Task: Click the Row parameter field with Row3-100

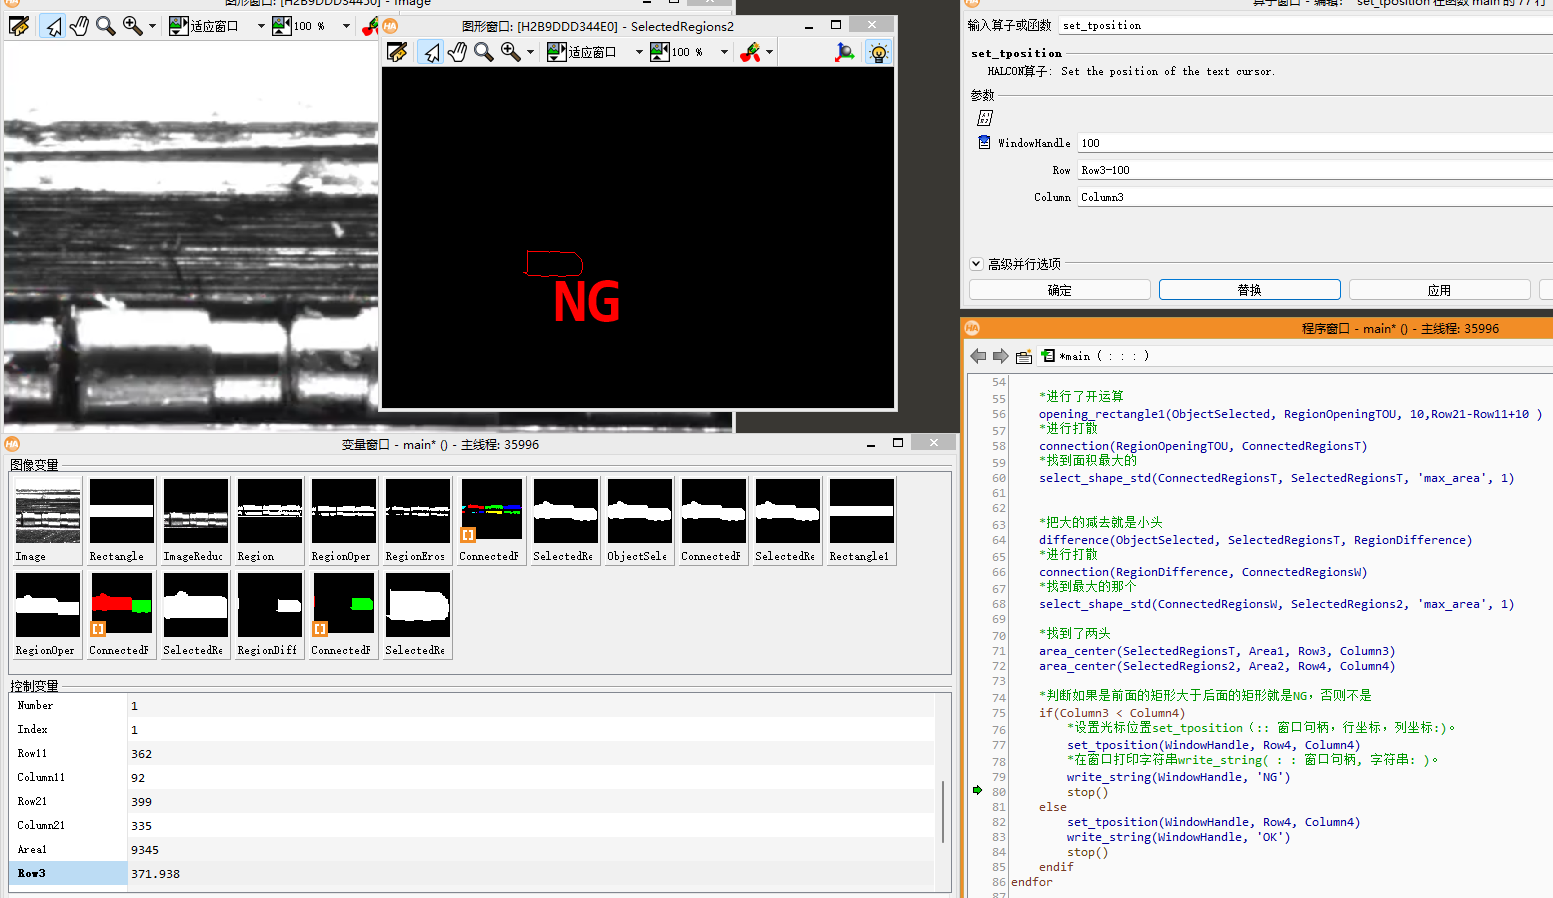Action: [x=1315, y=170]
